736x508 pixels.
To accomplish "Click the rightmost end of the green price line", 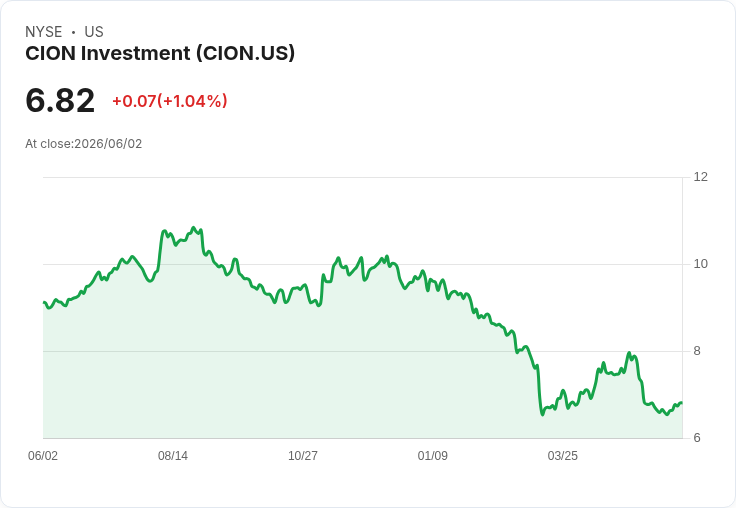I will [681, 403].
